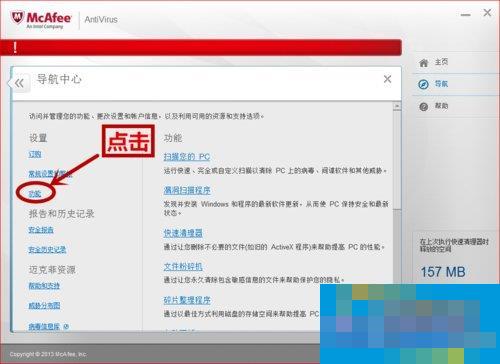Click the red alert status bar
Viewport: 500px width, 364px height.
click(201, 47)
